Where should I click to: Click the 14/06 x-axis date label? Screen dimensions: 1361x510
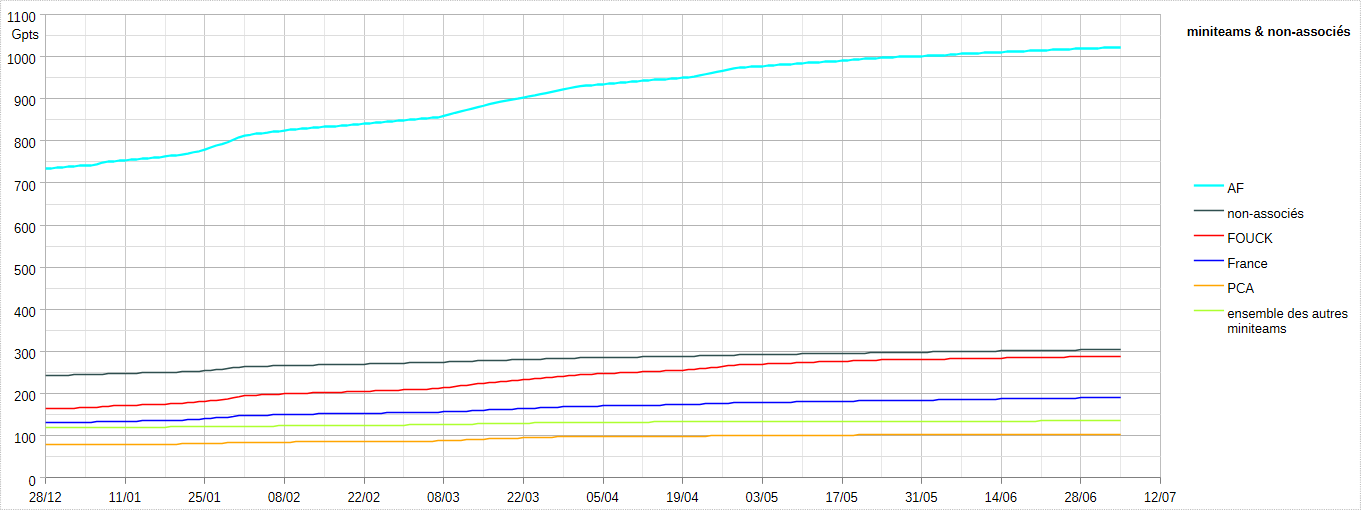point(1001,497)
